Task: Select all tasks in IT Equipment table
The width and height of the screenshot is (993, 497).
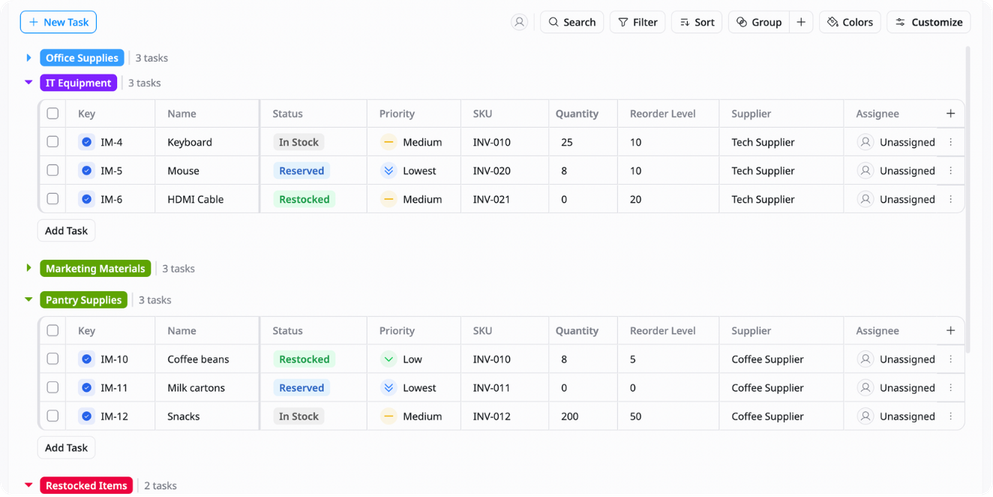Action: (53, 113)
